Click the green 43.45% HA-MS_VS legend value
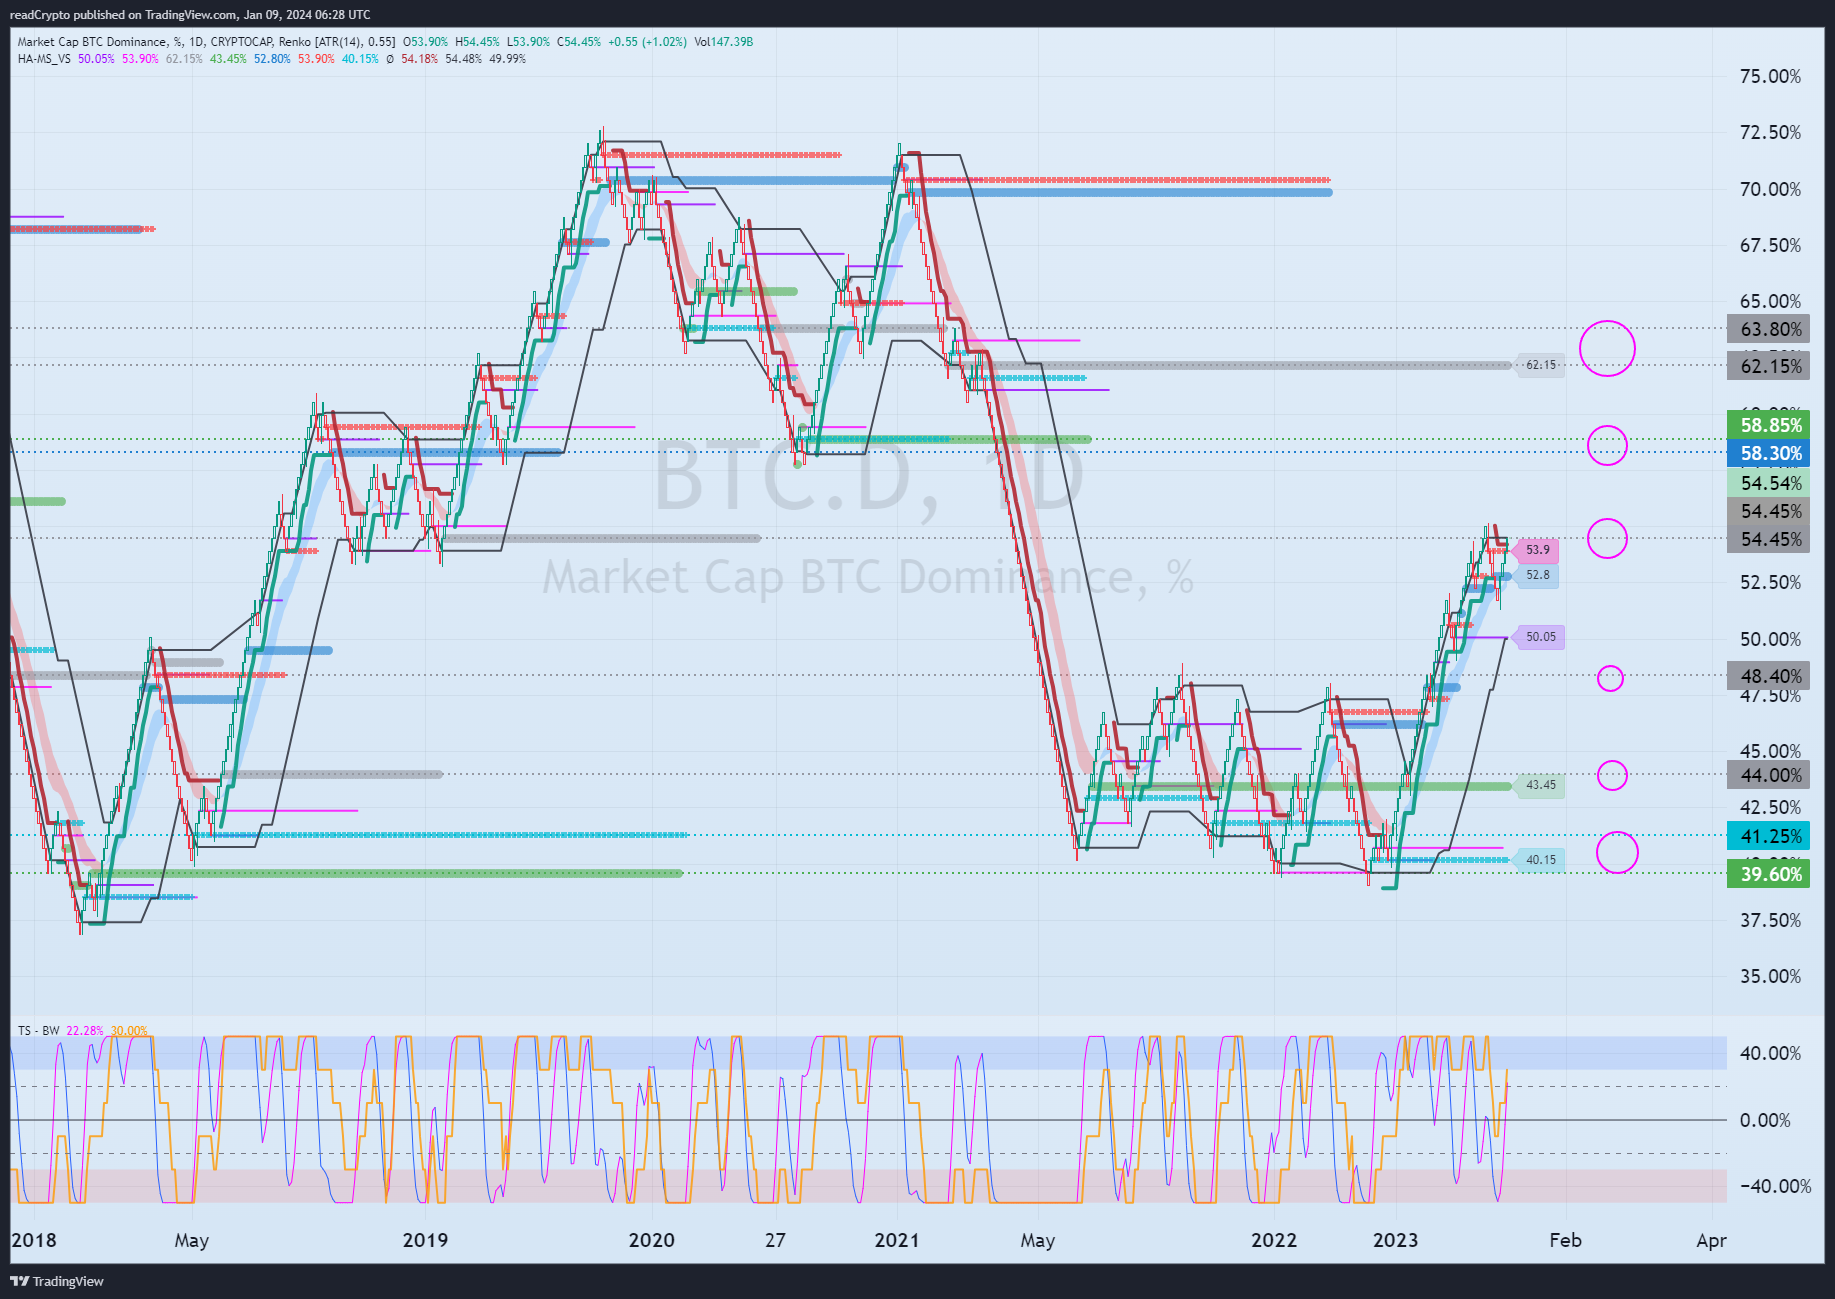1835x1299 pixels. (228, 59)
